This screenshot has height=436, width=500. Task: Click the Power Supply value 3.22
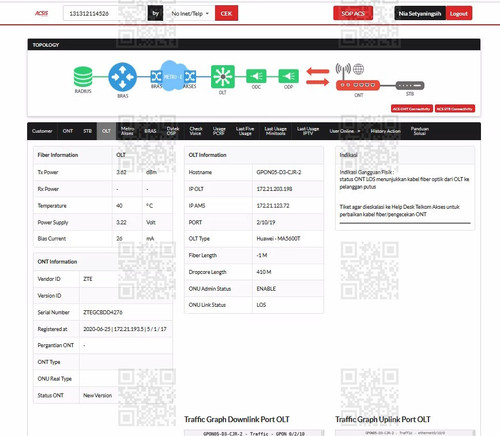[x=121, y=222]
